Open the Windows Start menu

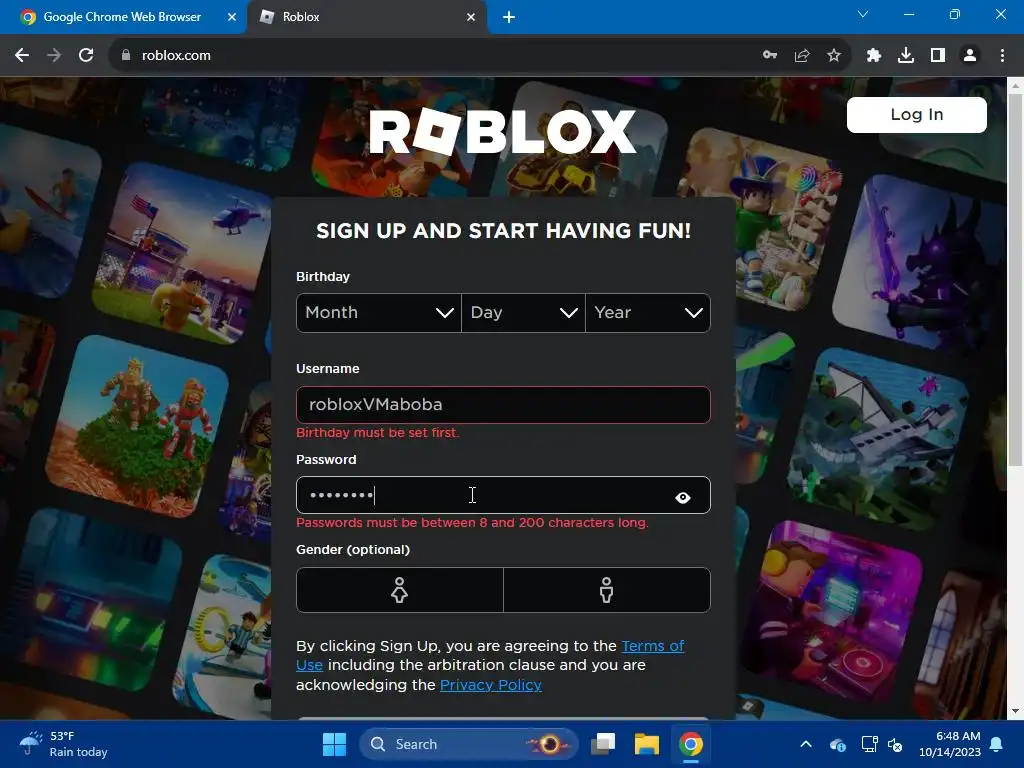tap(334, 744)
